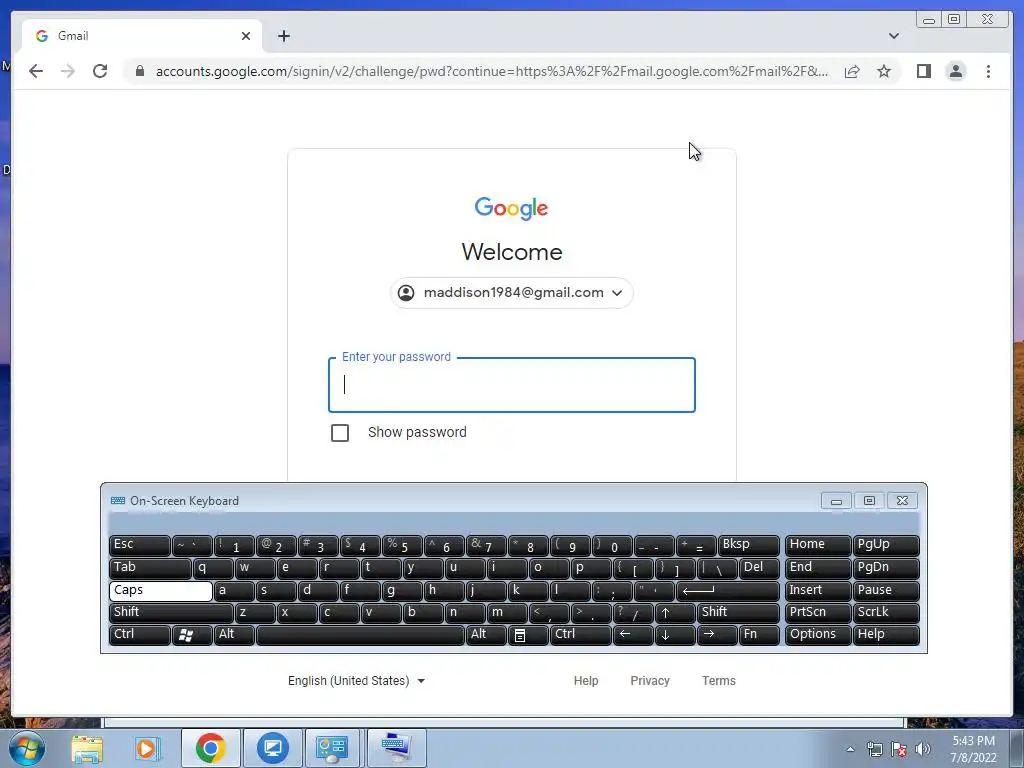Show hidden tray icons arrow
This screenshot has width=1024, height=768.
pyautogui.click(x=850, y=749)
